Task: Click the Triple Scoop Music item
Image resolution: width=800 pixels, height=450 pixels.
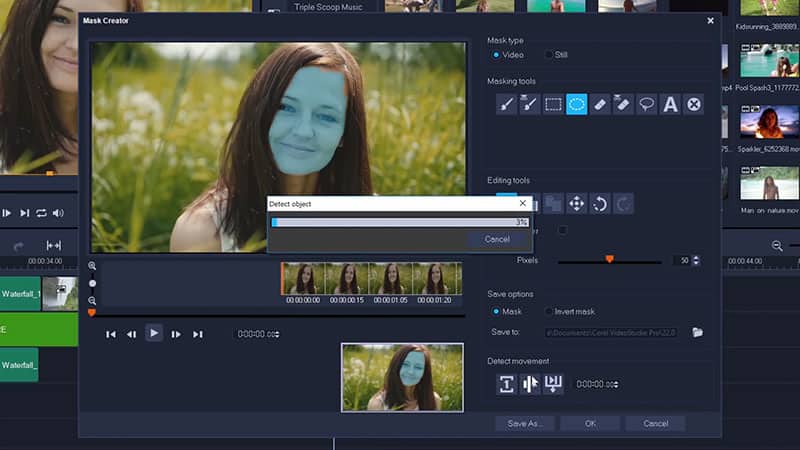Action: coord(328,7)
